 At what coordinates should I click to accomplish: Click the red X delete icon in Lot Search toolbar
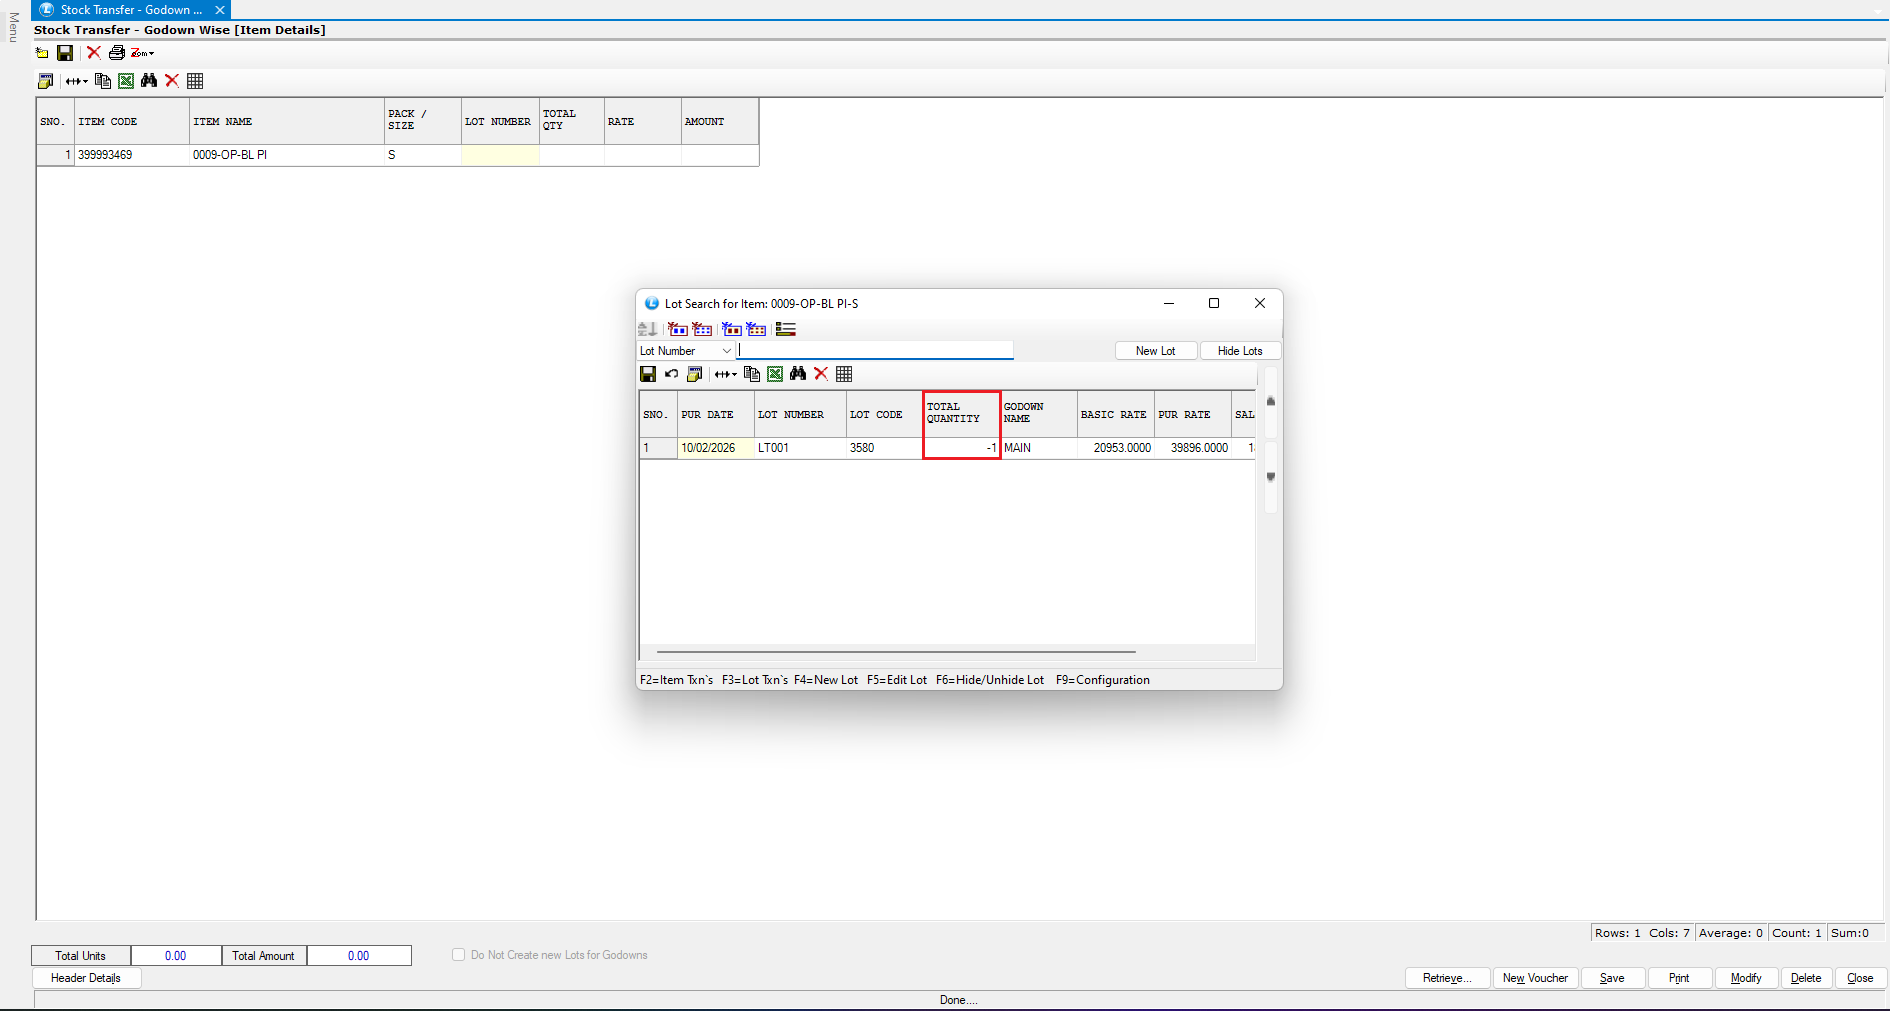821,374
